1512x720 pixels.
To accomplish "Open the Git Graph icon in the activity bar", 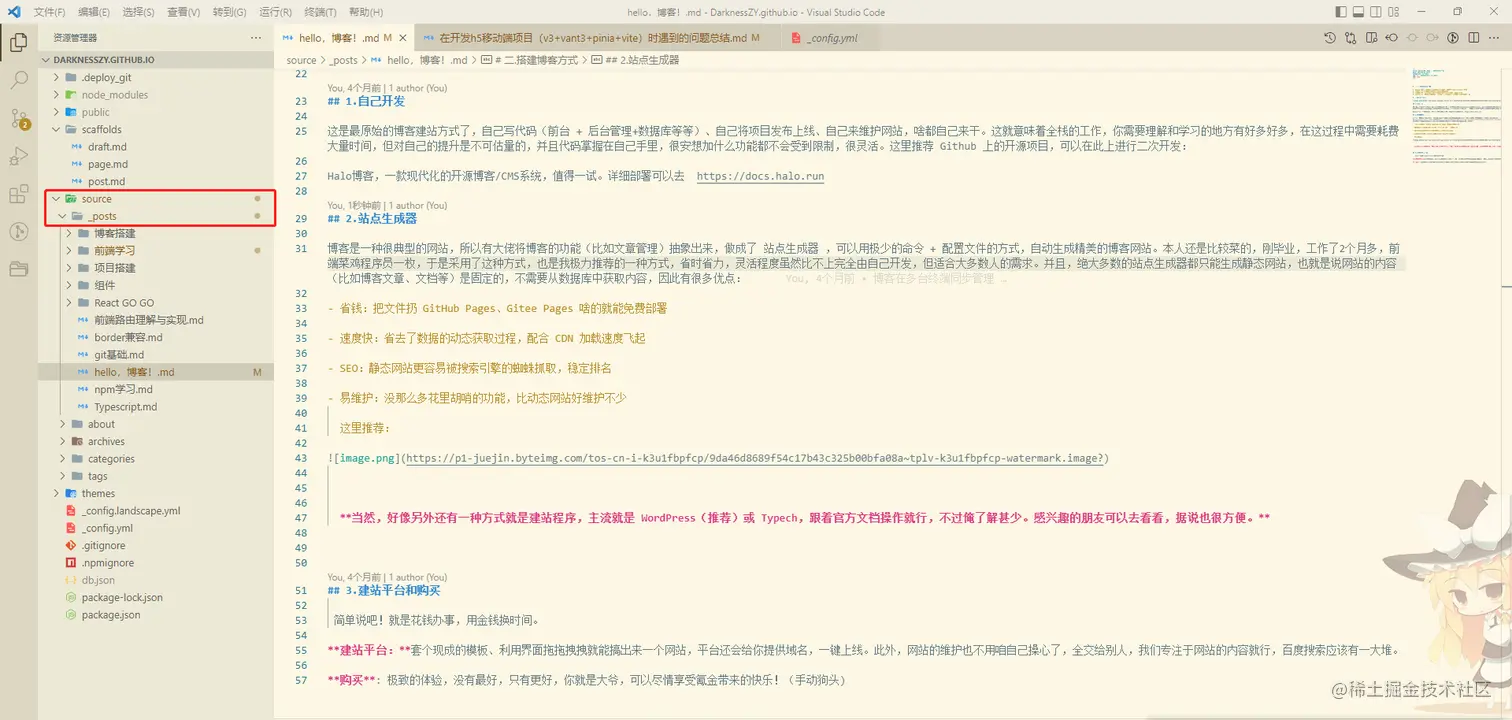I will [x=18, y=231].
